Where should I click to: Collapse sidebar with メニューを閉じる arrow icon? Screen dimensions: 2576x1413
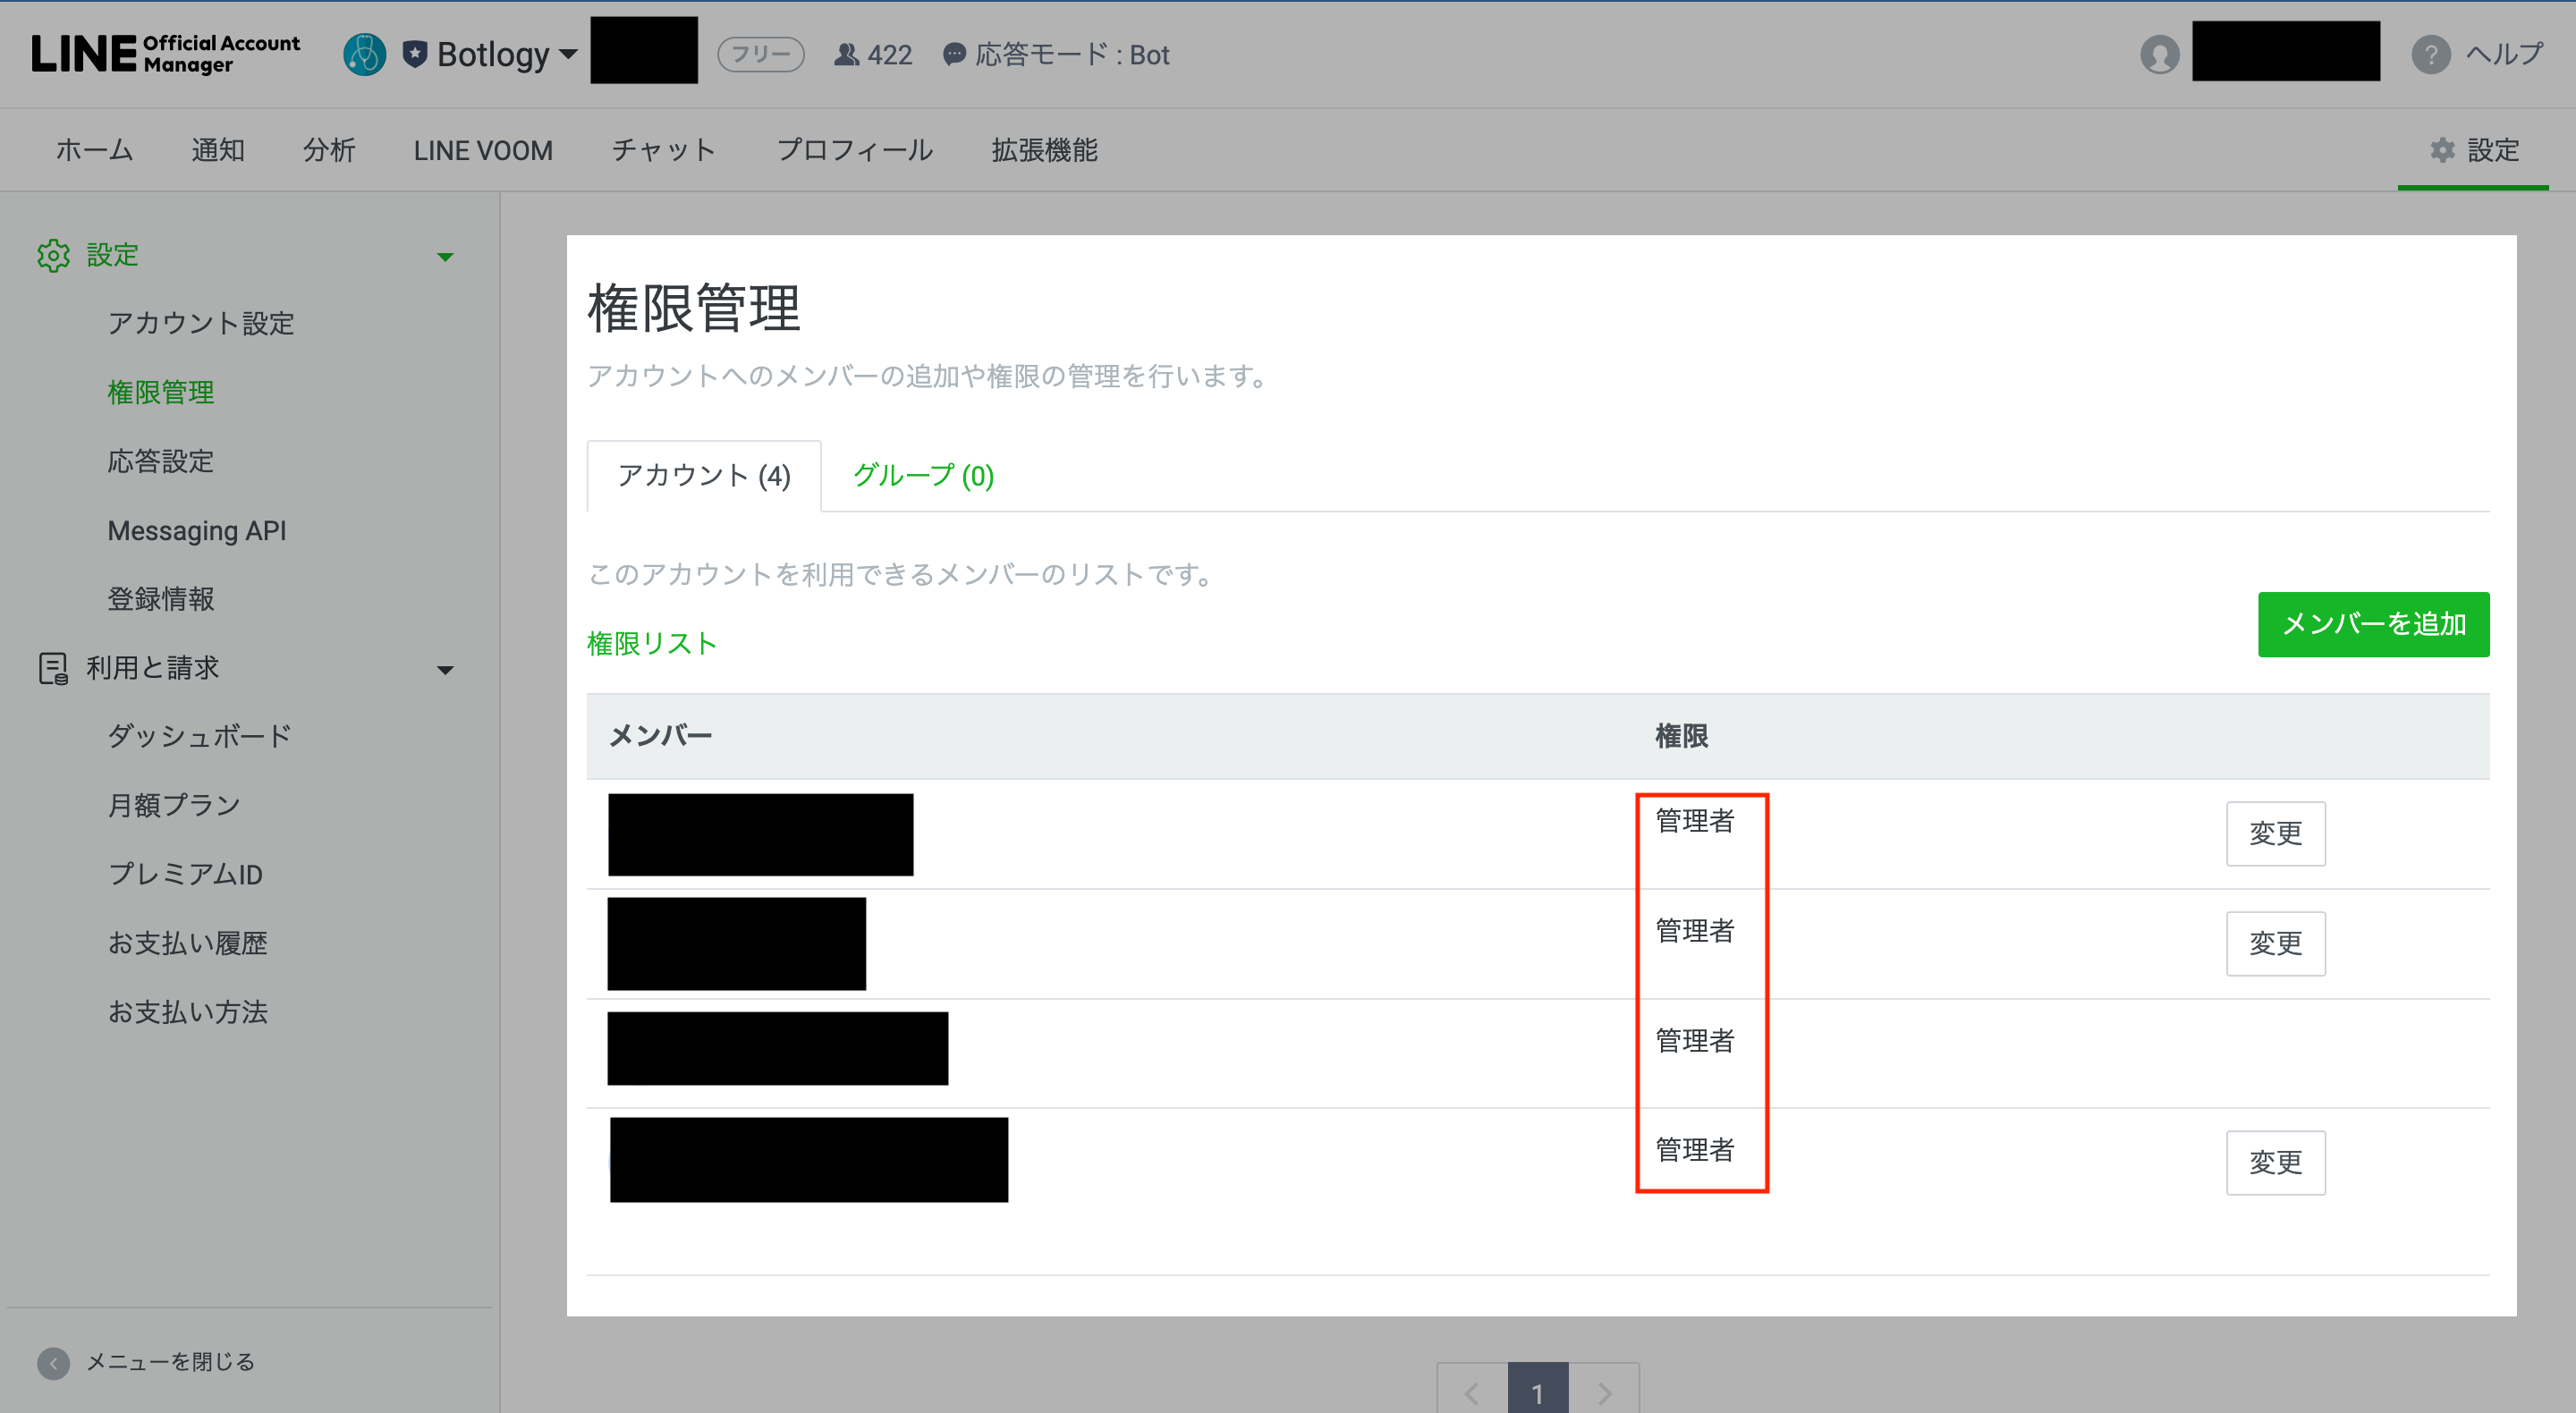tap(53, 1362)
